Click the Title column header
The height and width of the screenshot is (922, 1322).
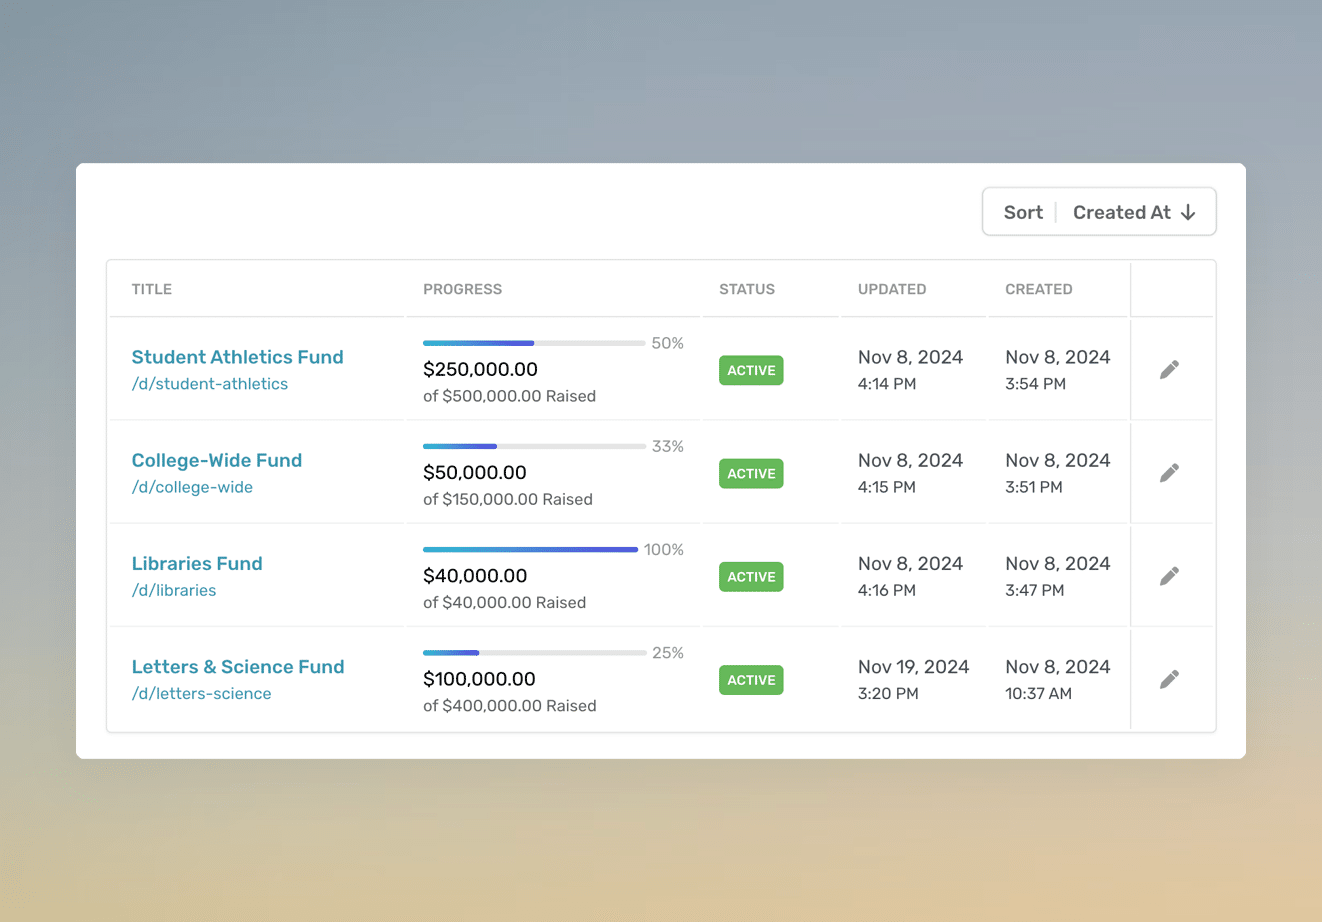[x=152, y=289]
